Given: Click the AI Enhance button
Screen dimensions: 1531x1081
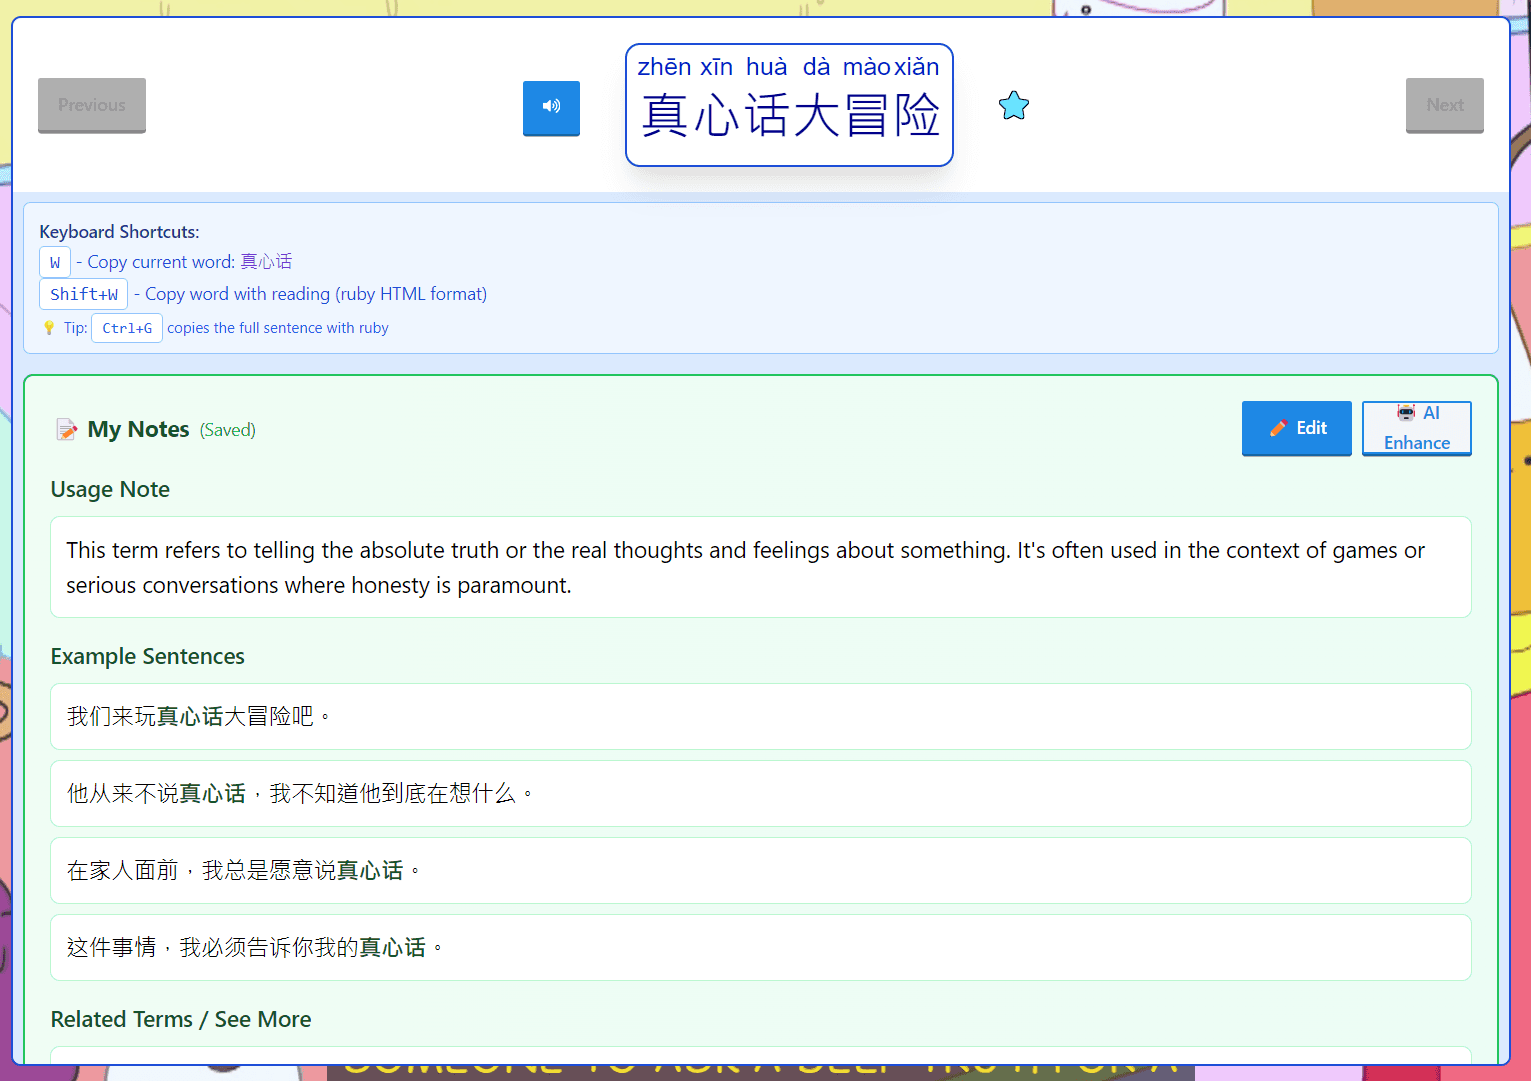Looking at the screenshot, I should (1416, 428).
